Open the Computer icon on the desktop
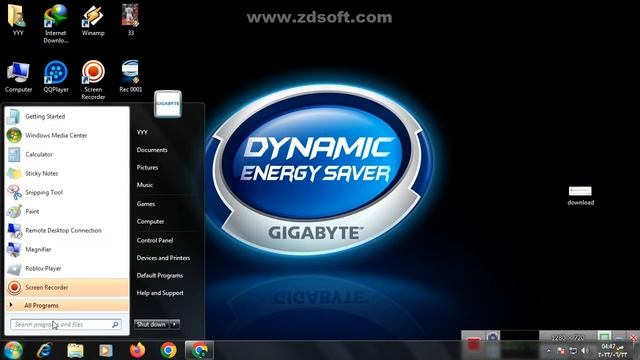 [18, 77]
